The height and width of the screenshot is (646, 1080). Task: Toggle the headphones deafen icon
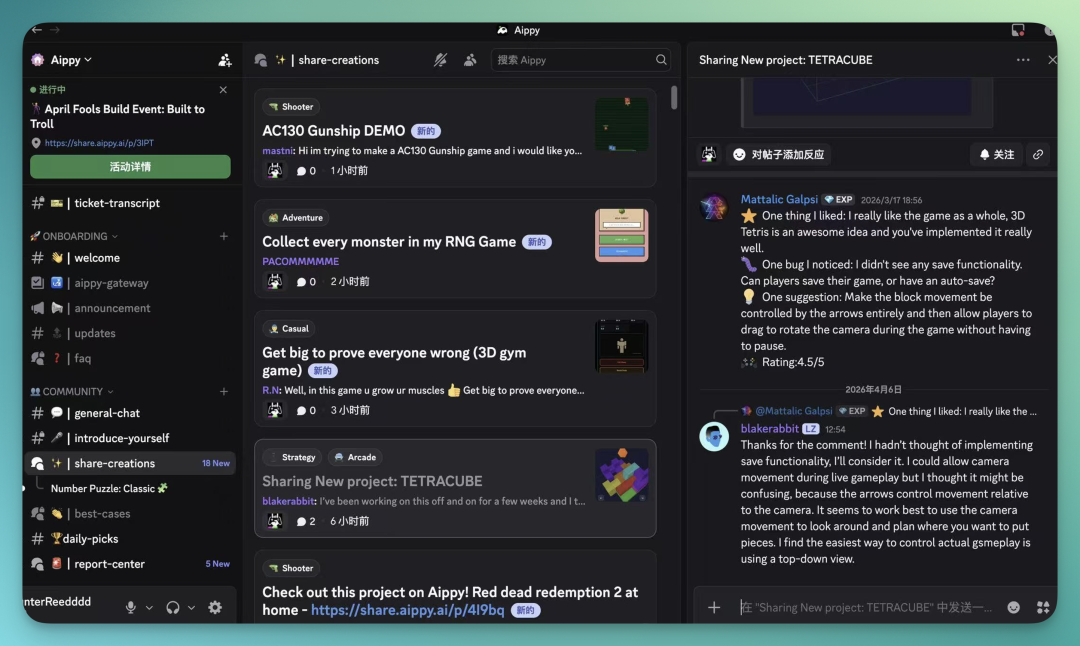point(173,607)
